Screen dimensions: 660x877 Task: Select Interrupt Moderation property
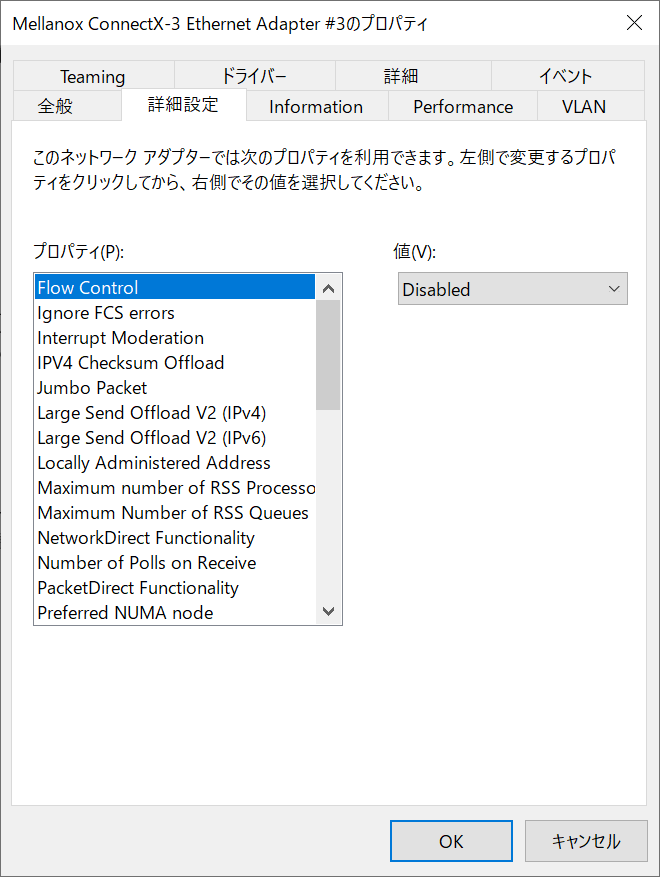[175, 338]
